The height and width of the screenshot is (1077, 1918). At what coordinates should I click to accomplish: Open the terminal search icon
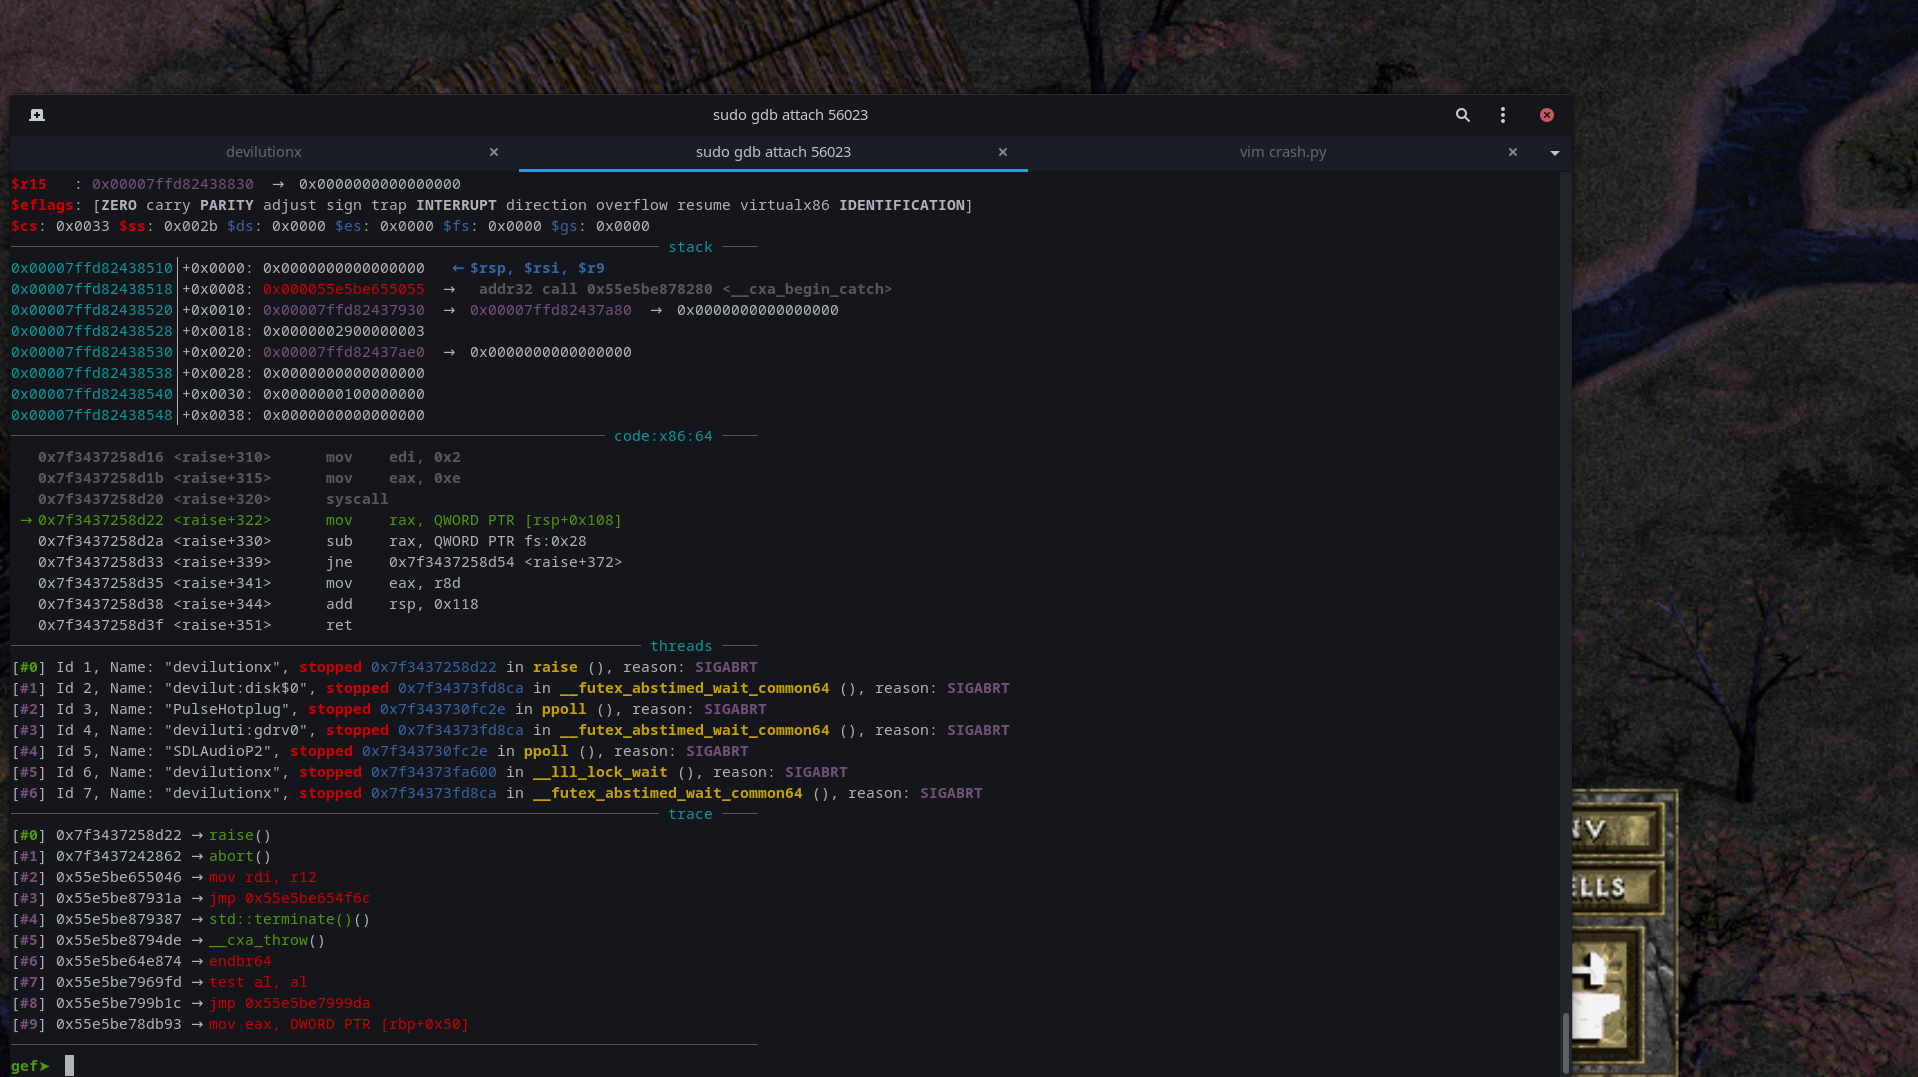coord(1462,115)
